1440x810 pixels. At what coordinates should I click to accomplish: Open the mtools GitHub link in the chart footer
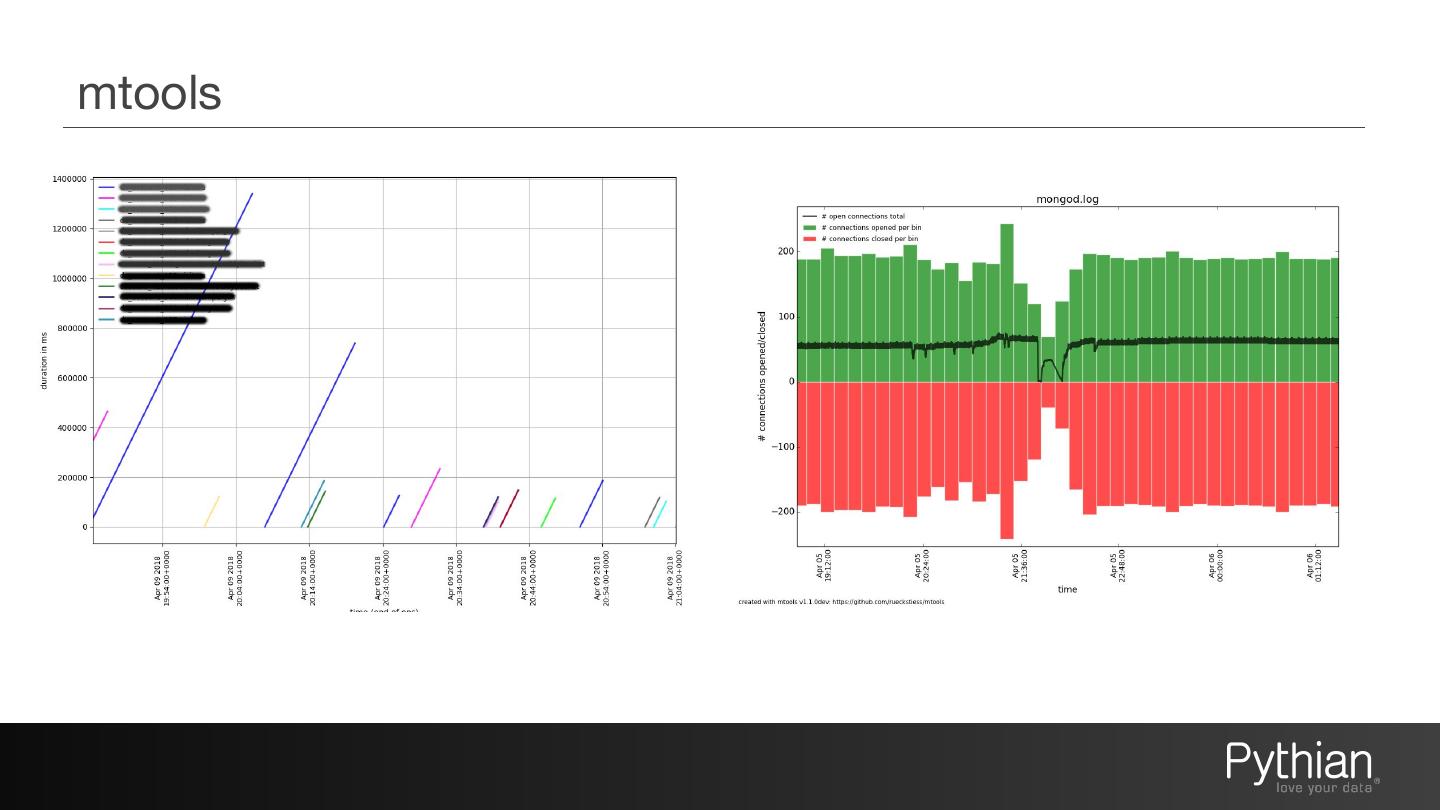(888, 602)
